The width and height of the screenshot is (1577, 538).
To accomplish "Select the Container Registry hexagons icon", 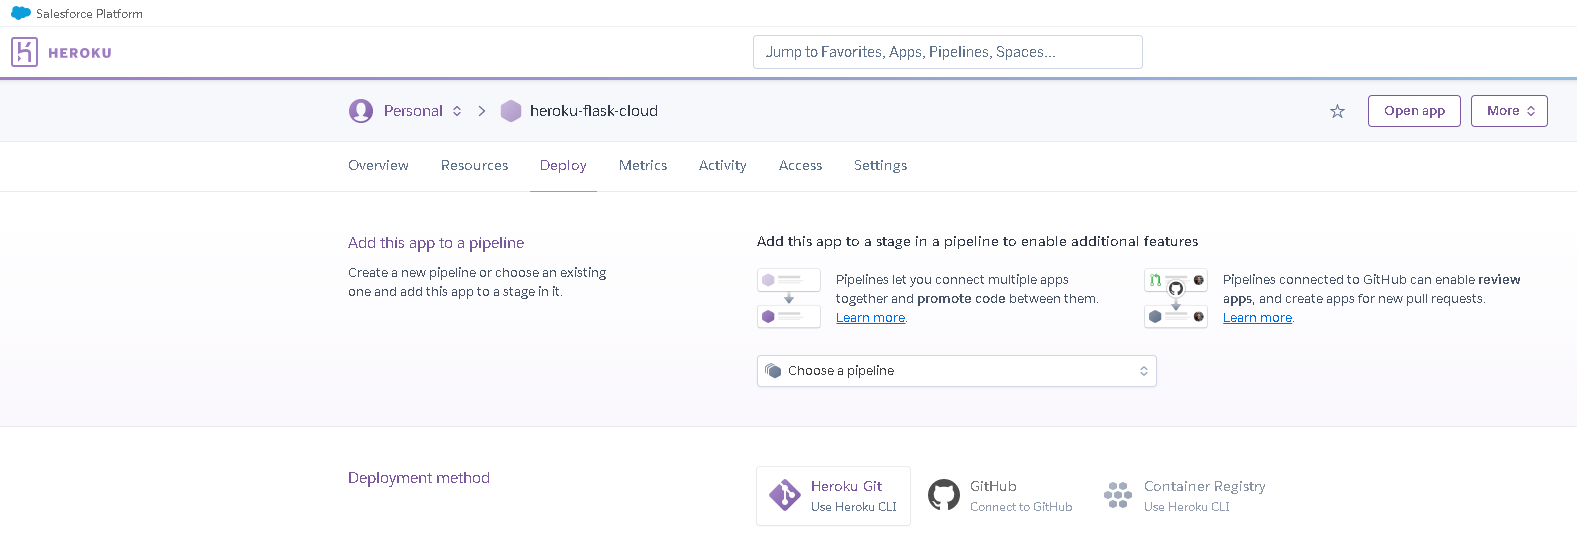I will click(1118, 495).
